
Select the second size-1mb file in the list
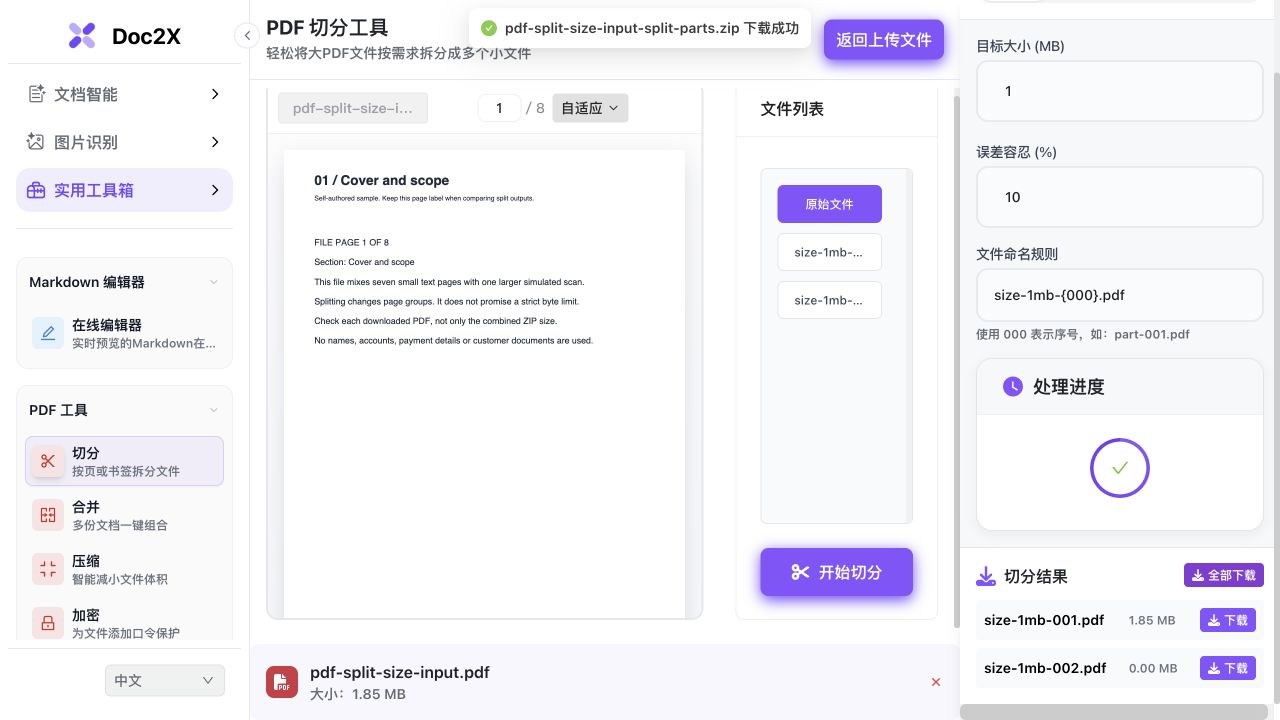[x=829, y=300]
